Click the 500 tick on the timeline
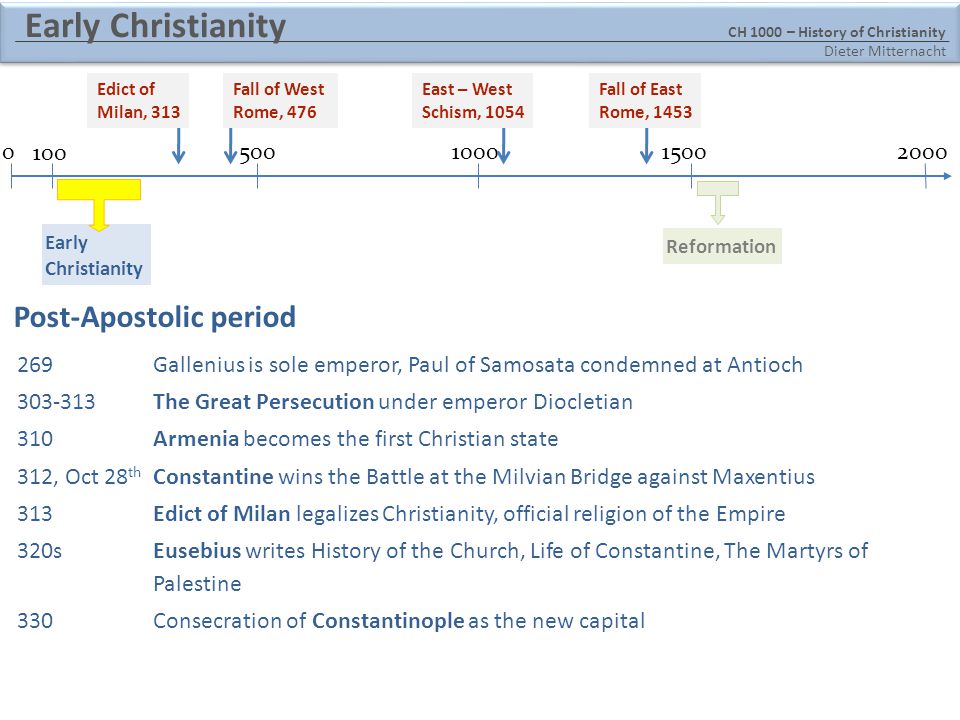960x720 pixels. click(x=257, y=176)
